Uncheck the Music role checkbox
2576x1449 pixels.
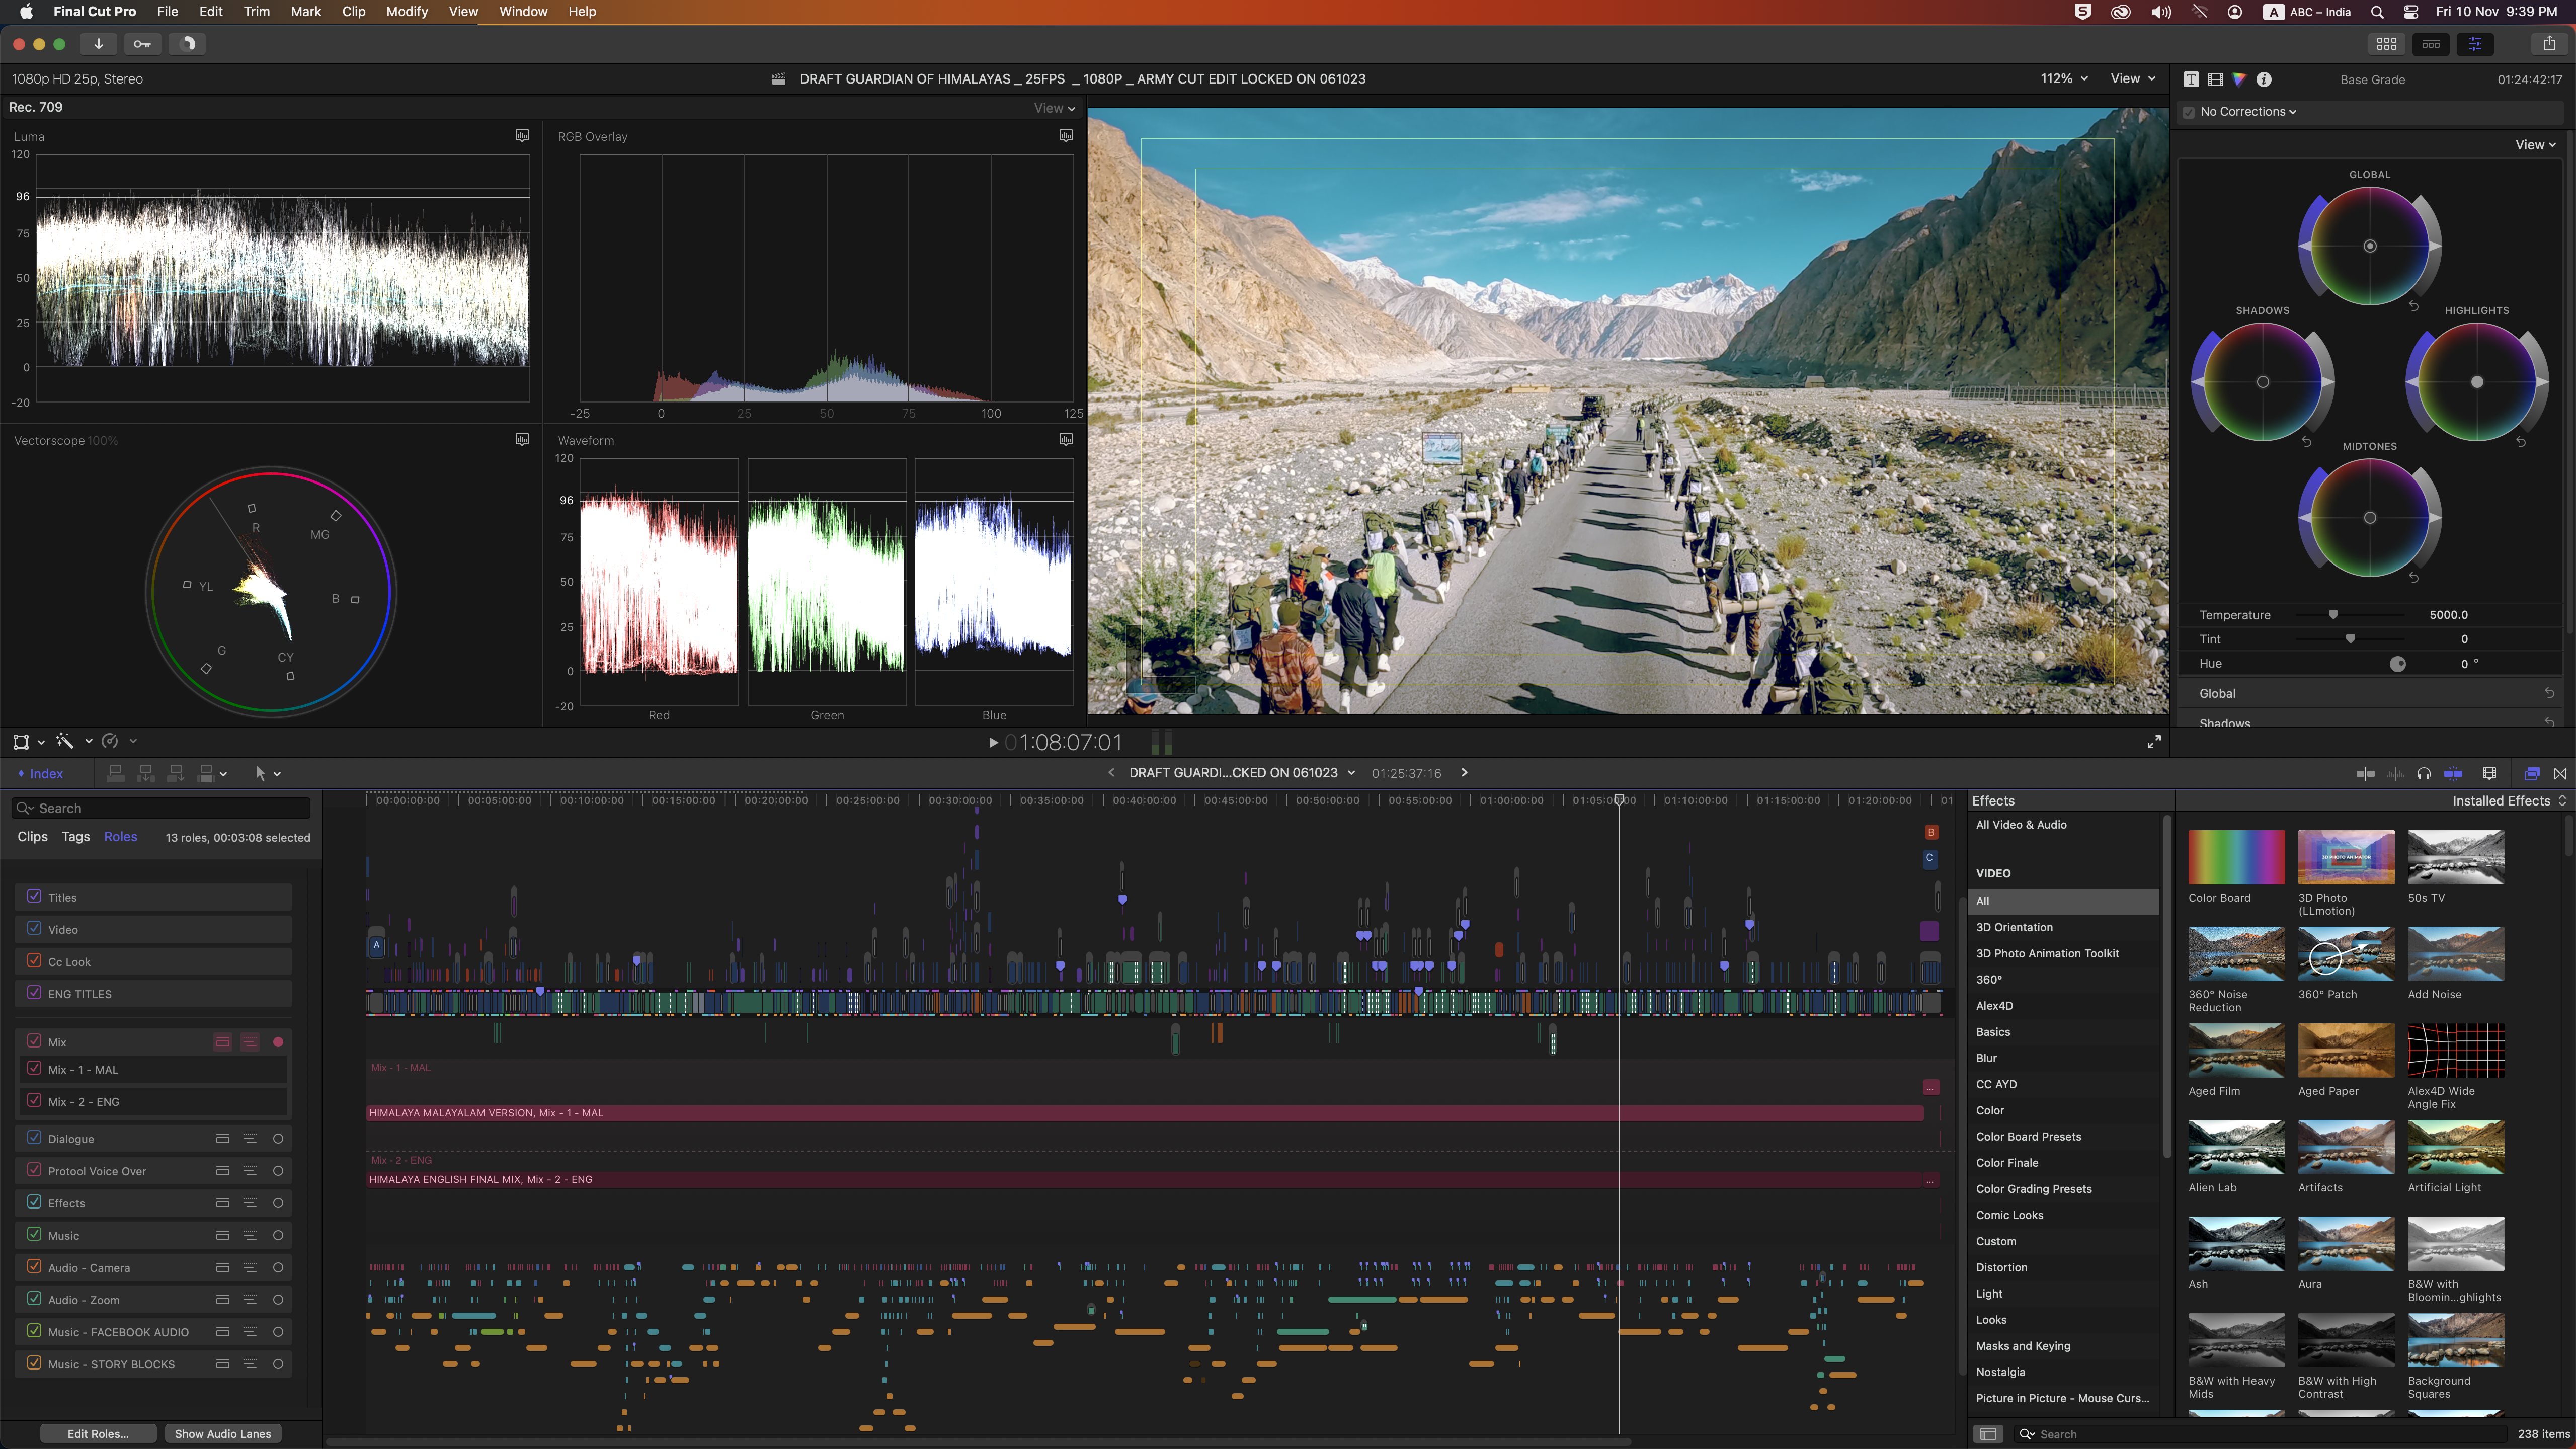tap(35, 1235)
